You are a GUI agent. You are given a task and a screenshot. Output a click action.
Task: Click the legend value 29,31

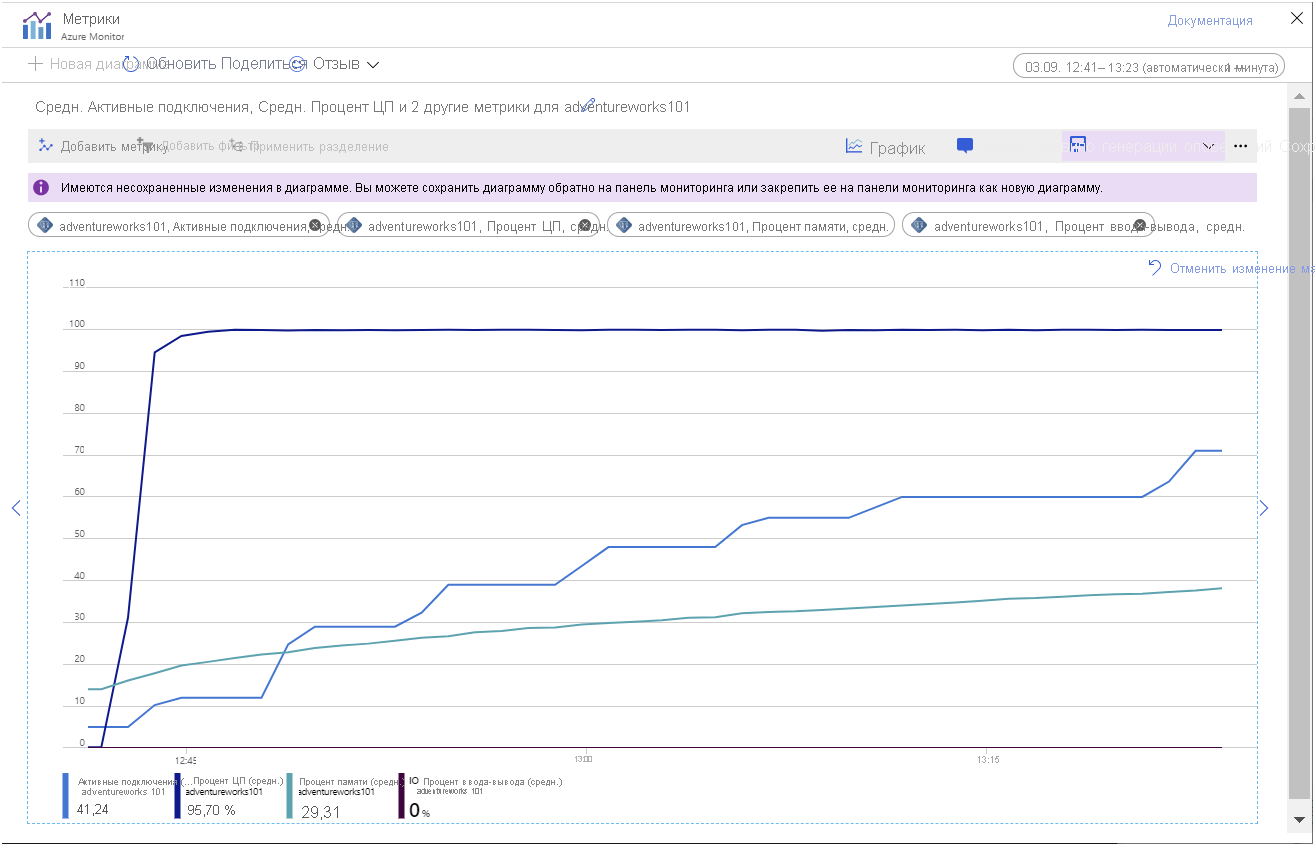click(320, 812)
